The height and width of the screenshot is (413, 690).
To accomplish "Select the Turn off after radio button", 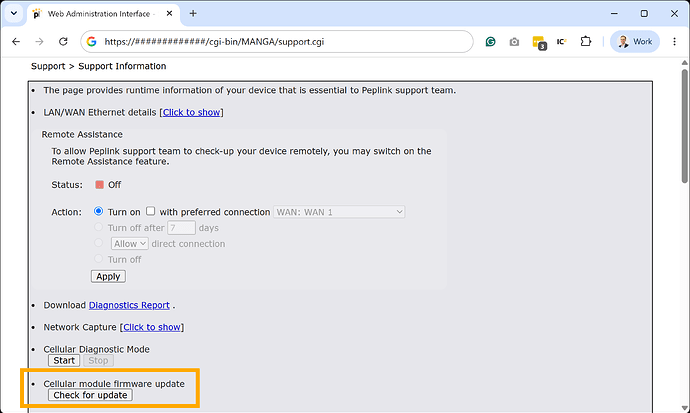I will [98, 227].
